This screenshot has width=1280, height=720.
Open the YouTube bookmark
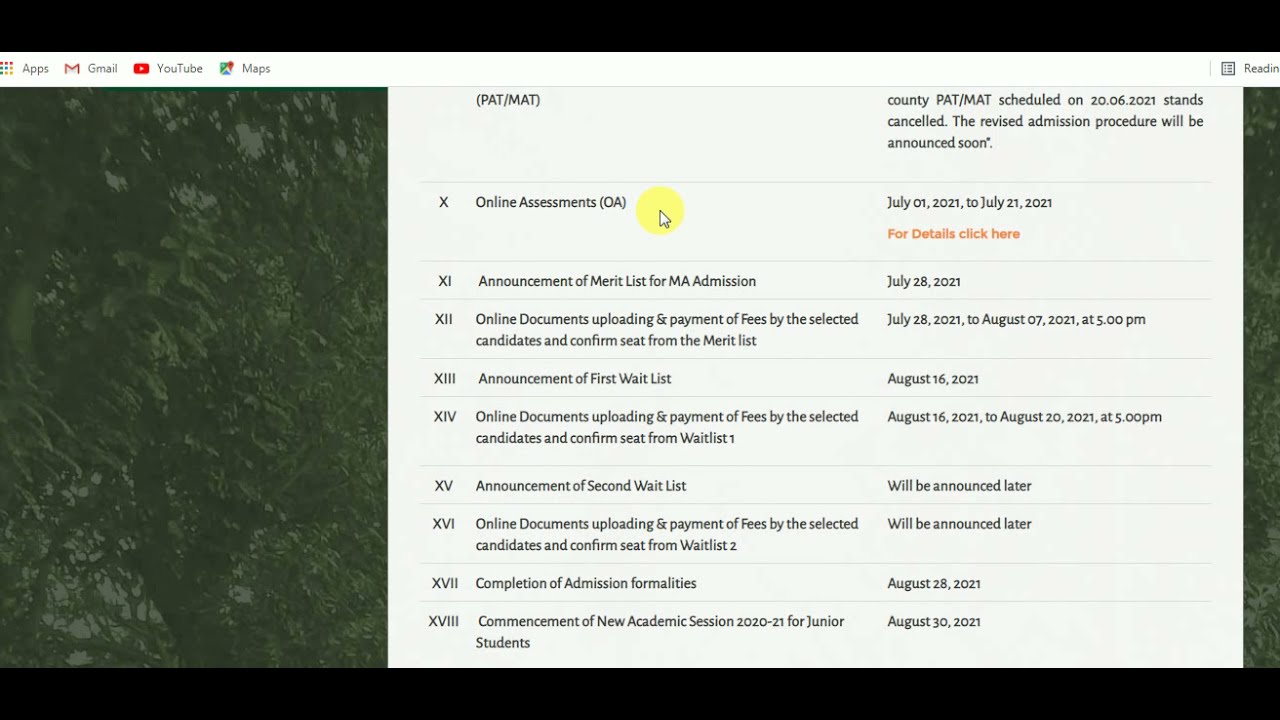click(168, 68)
